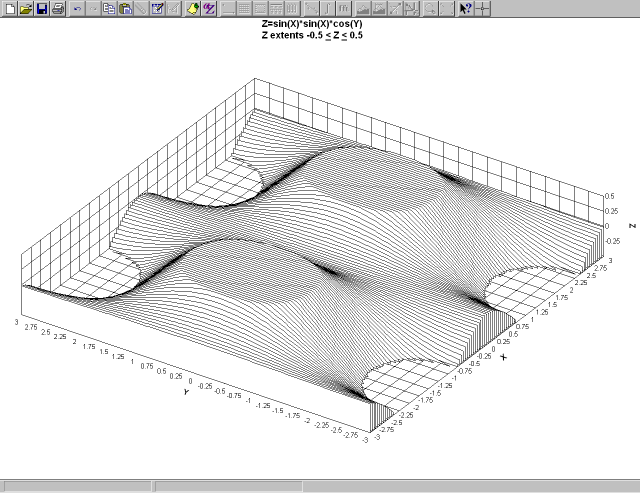Click the 3D surface plot

(314, 257)
